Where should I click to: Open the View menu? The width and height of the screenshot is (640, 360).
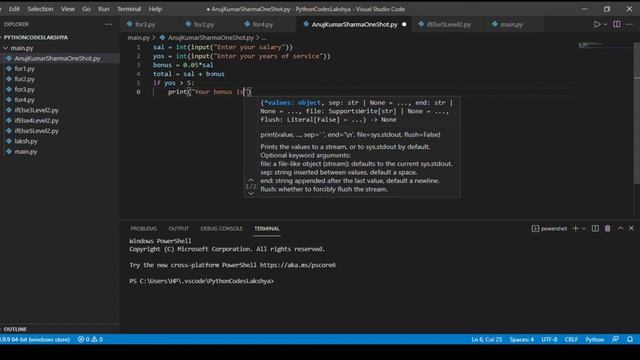68,9
